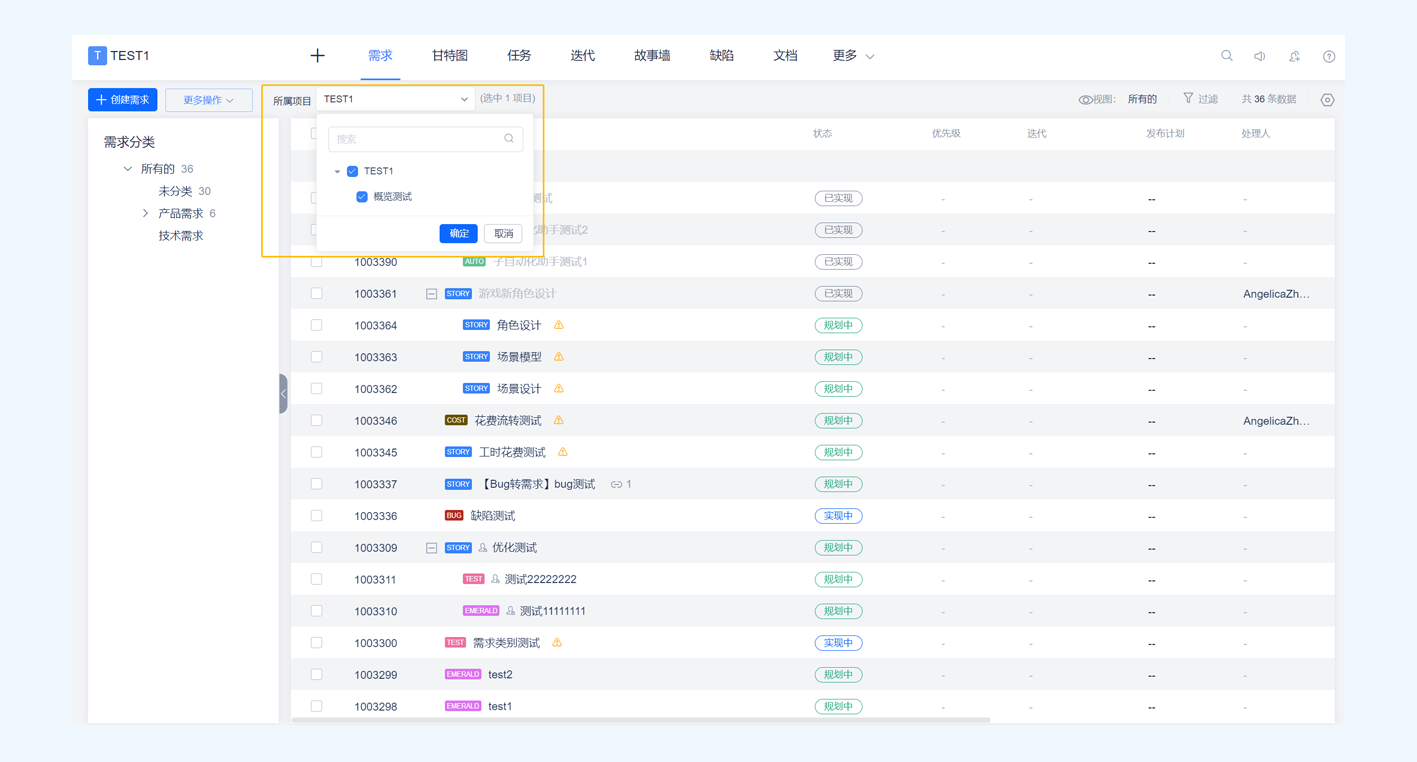Open the 更多 menu in top navigation
The height and width of the screenshot is (762, 1417).
tap(853, 56)
